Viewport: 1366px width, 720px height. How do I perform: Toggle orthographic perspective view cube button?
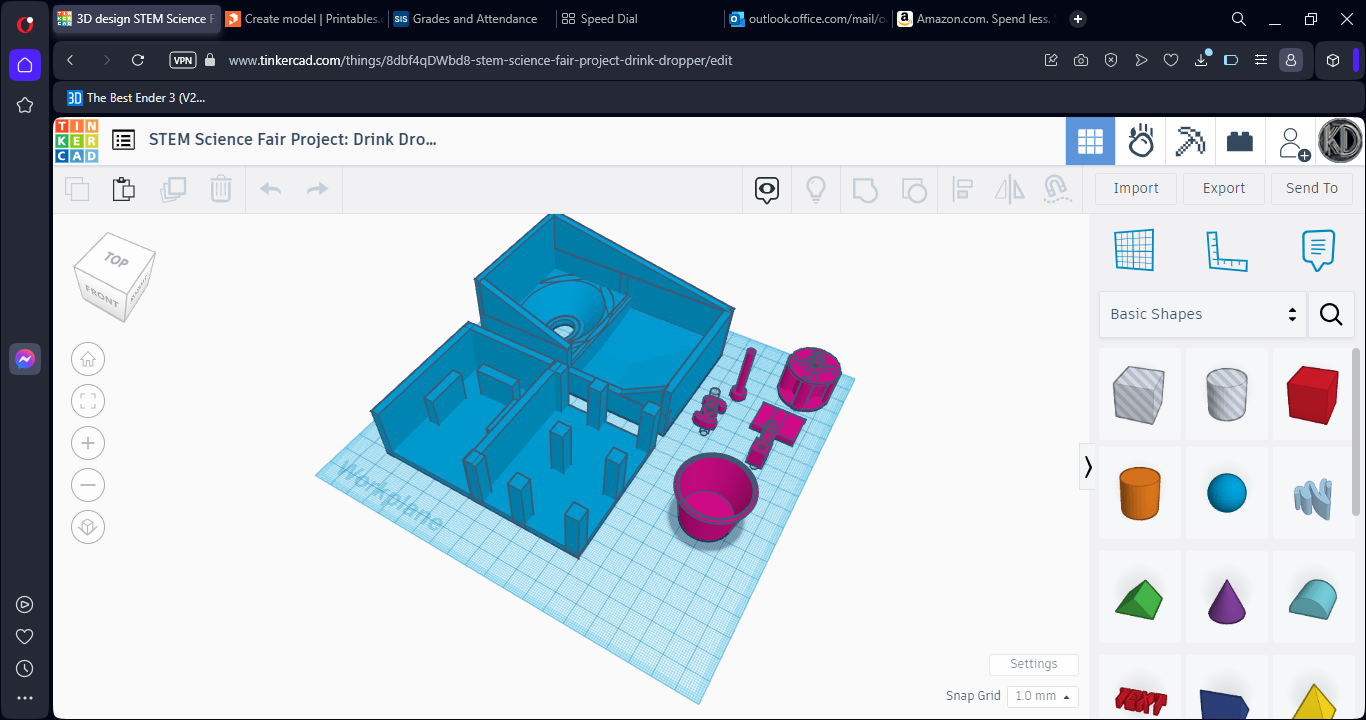pos(88,527)
